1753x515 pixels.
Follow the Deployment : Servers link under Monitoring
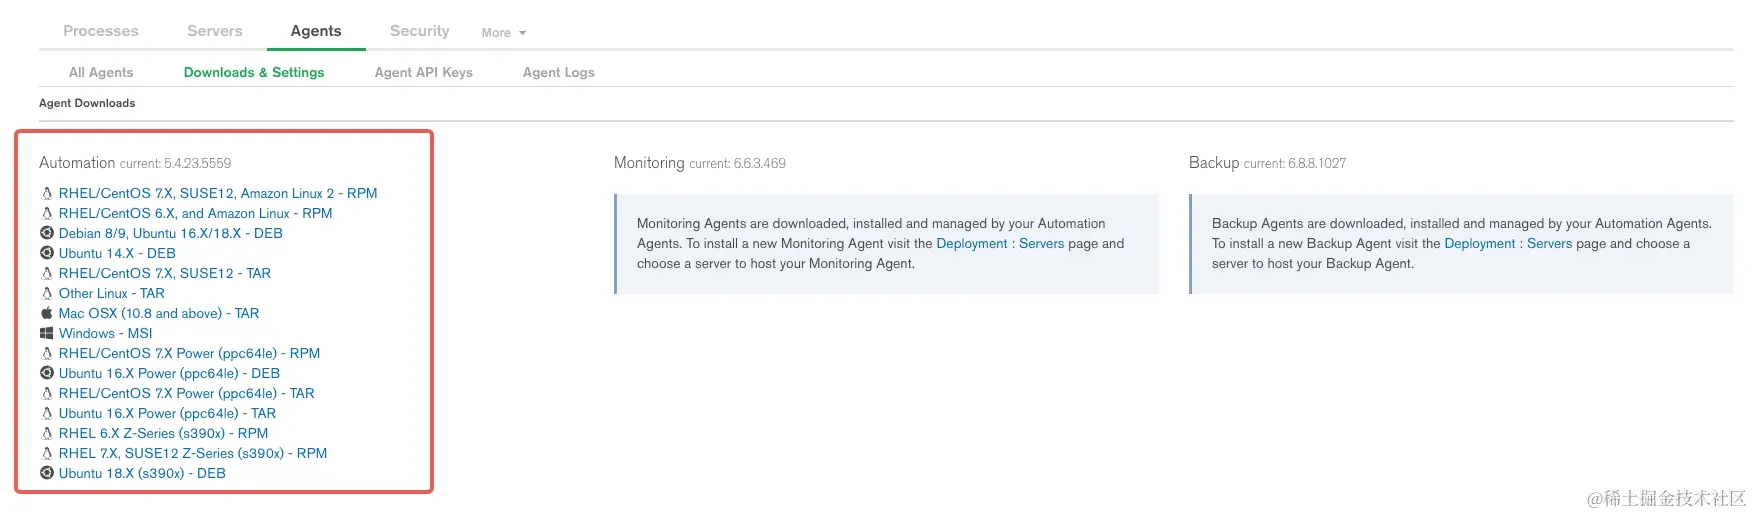[x=1000, y=243]
